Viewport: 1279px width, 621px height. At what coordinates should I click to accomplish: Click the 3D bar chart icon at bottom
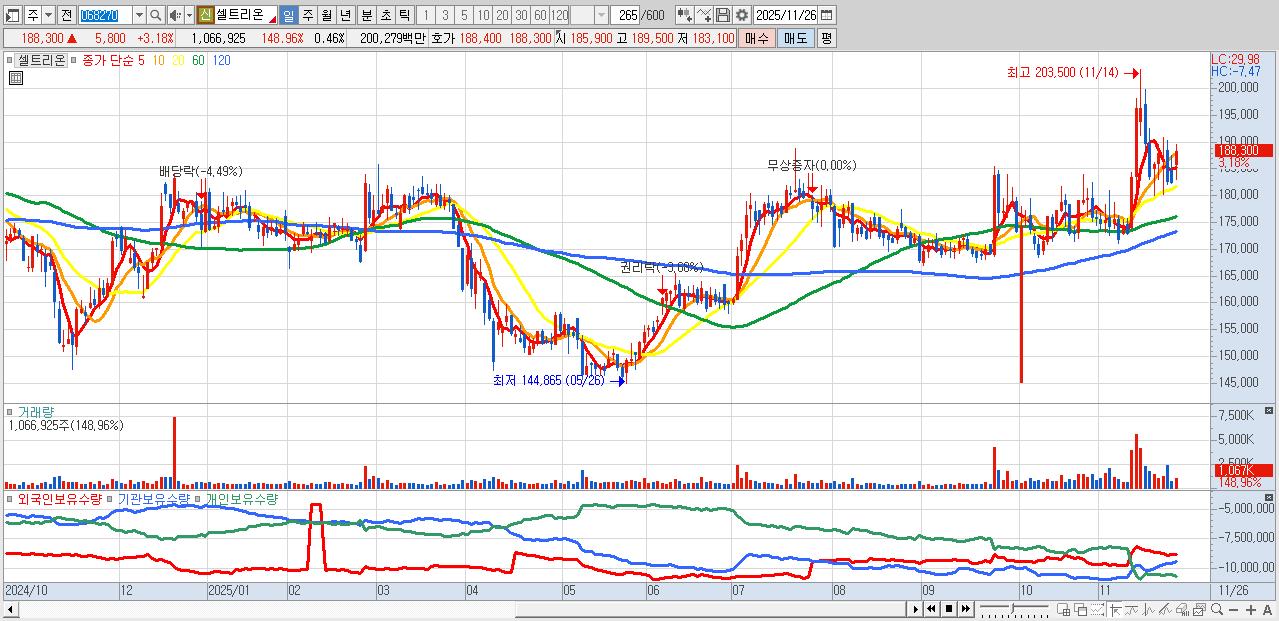[1182, 609]
